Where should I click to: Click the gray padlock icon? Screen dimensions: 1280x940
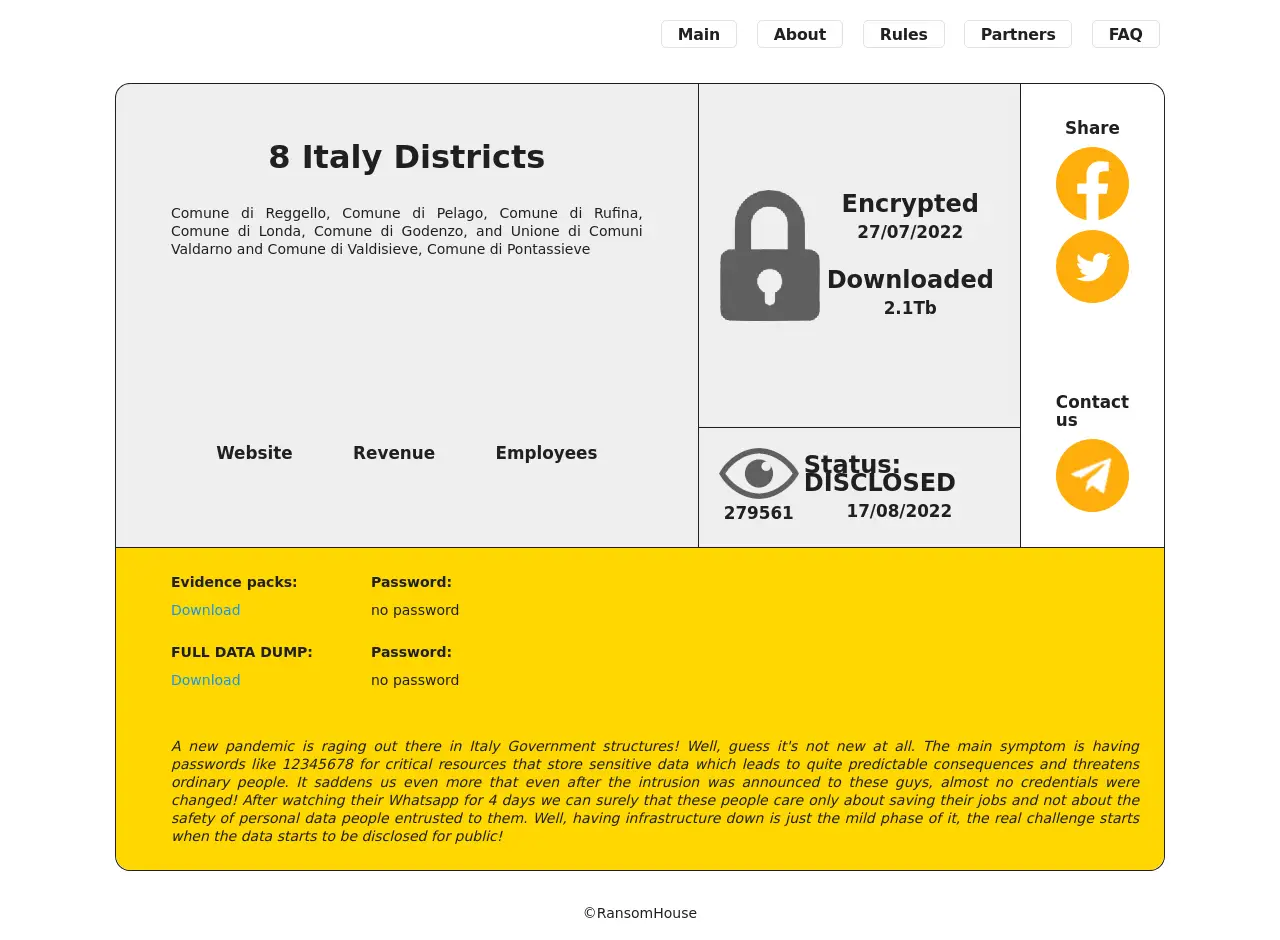769,257
